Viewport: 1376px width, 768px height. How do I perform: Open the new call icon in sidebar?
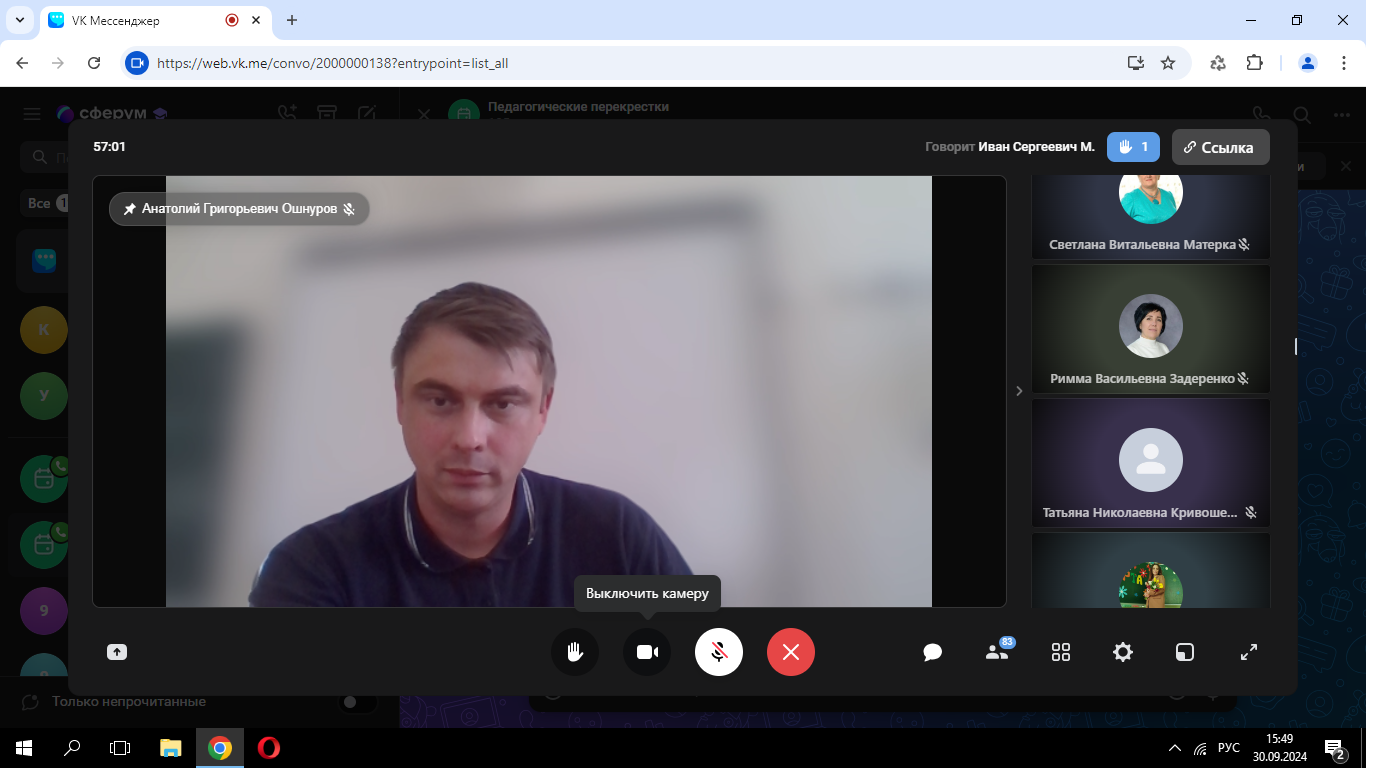(x=288, y=114)
